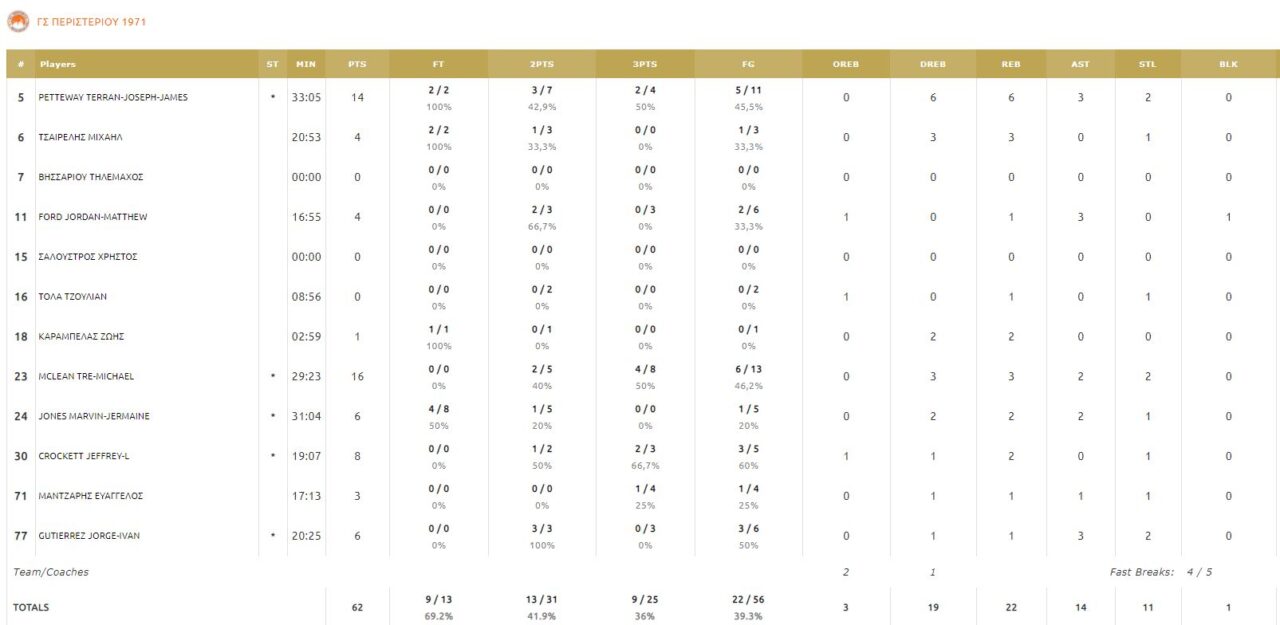Open CROCKETT JEFFREY-L player entry
Screen dimensions: 1280x625
tap(84, 456)
